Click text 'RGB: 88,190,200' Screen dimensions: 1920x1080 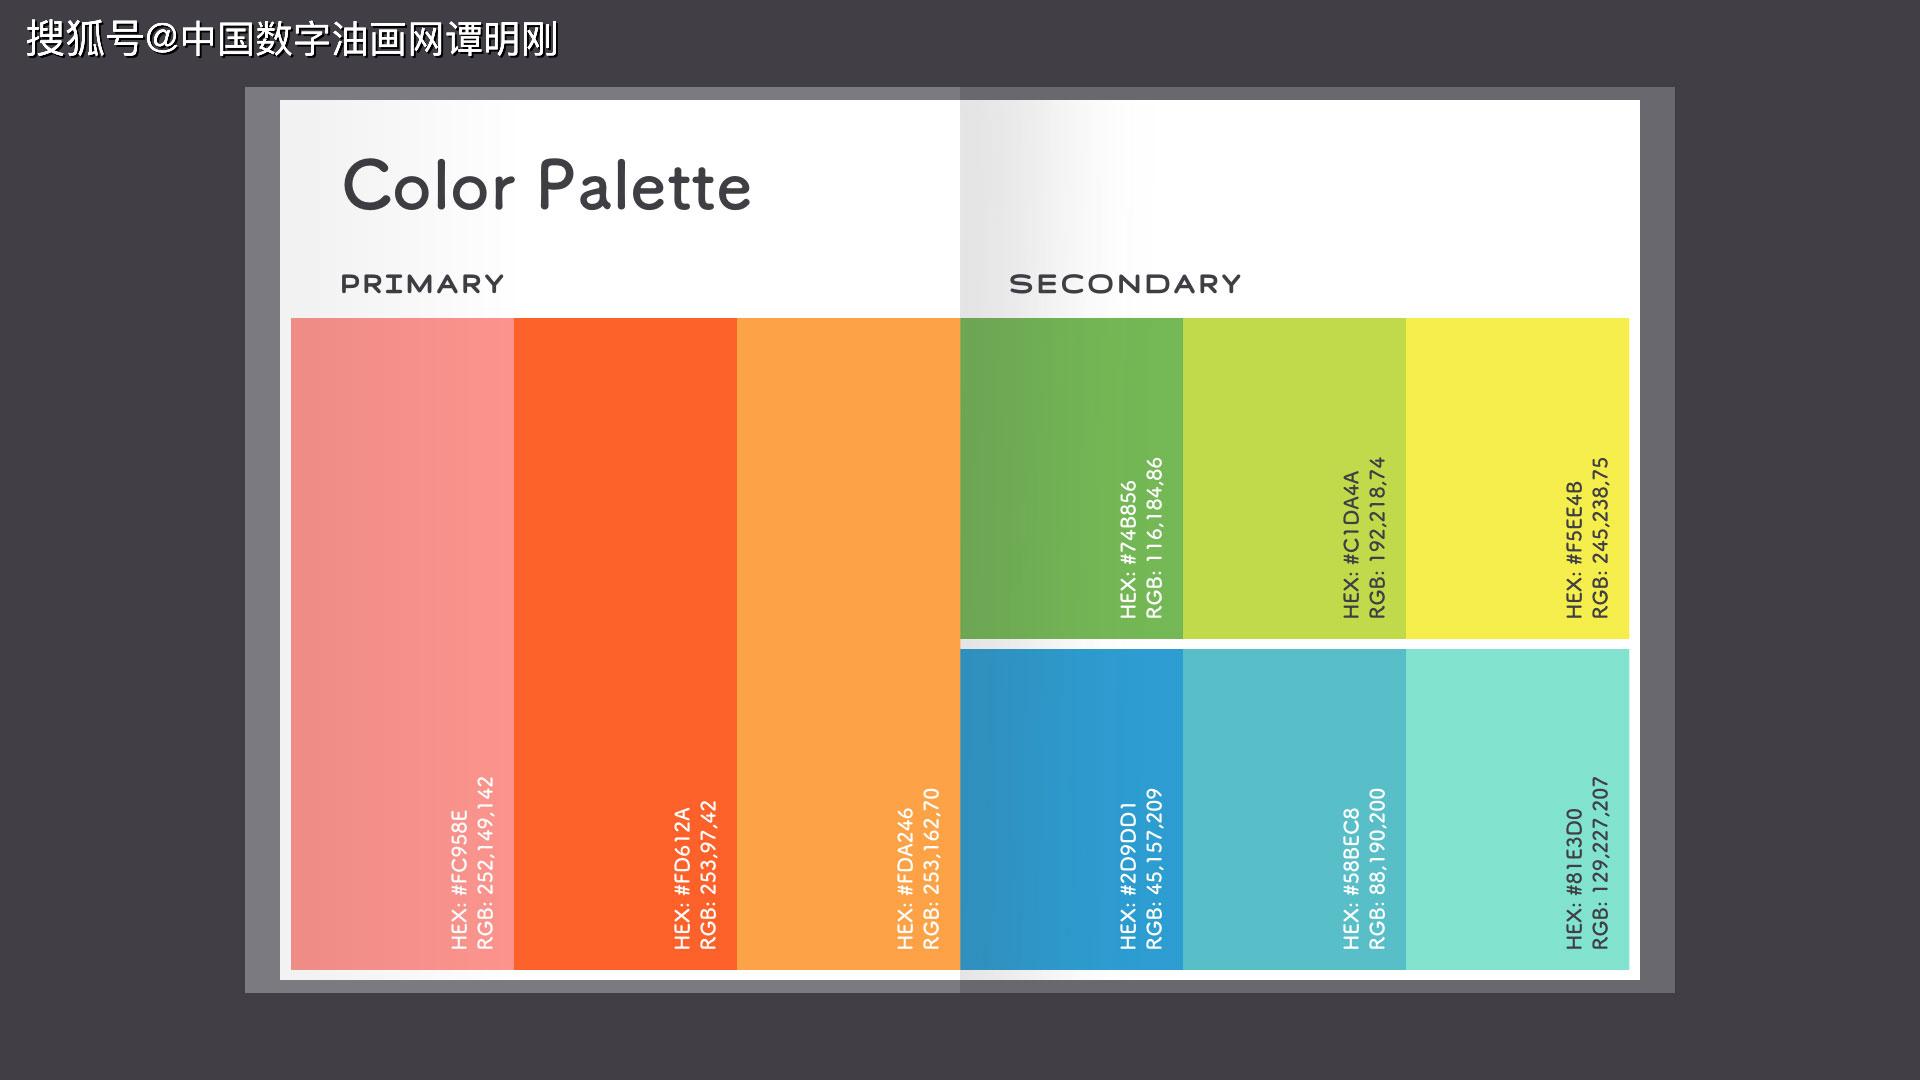click(1377, 868)
